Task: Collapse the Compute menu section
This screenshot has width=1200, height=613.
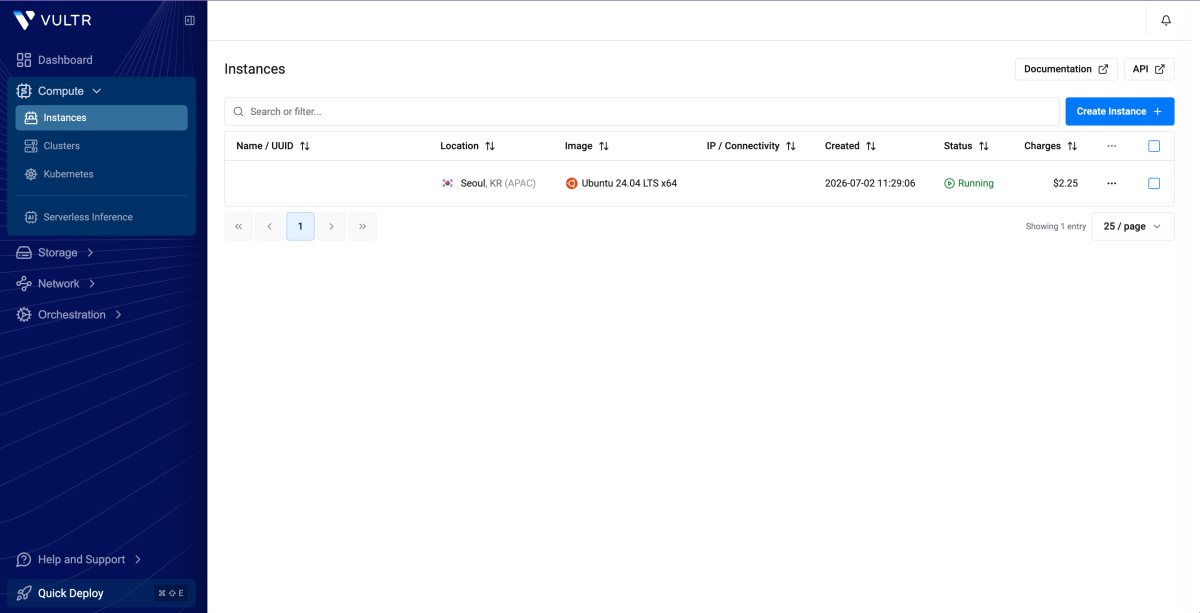Action: tap(97, 91)
